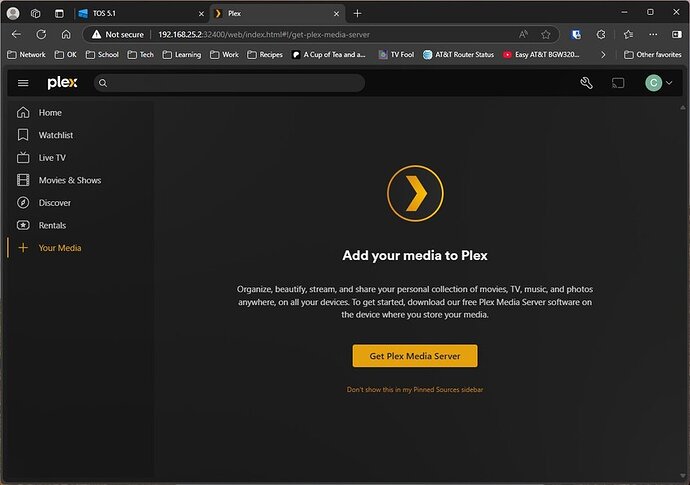Open Rentals in sidebar
690x485 pixels.
pyautogui.click(x=52, y=225)
